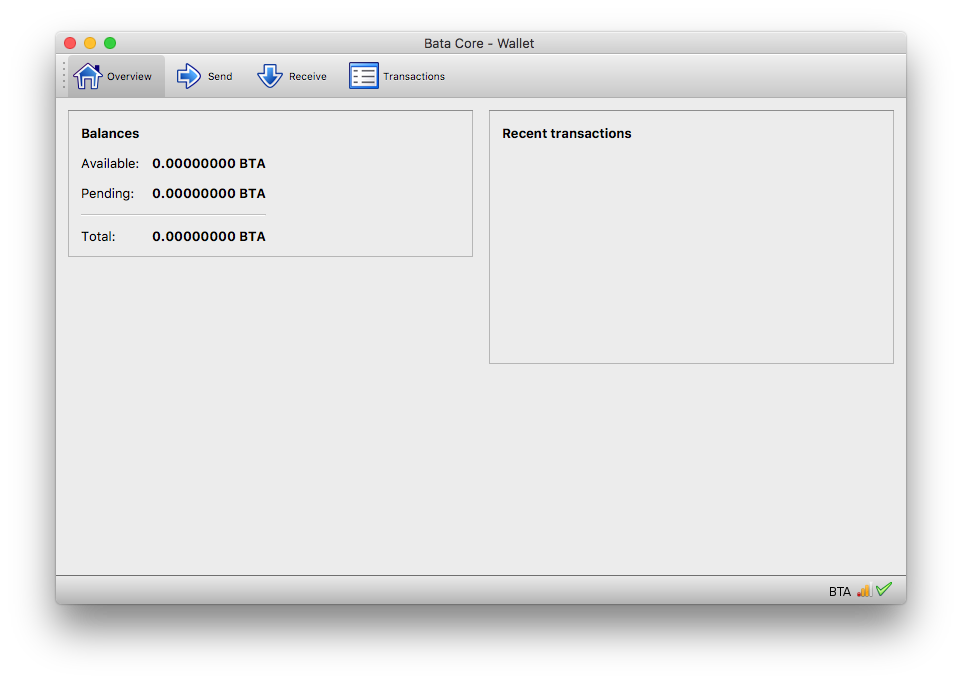The image size is (962, 684).
Task: Minimize window with the yellow button
Action: [x=90, y=43]
